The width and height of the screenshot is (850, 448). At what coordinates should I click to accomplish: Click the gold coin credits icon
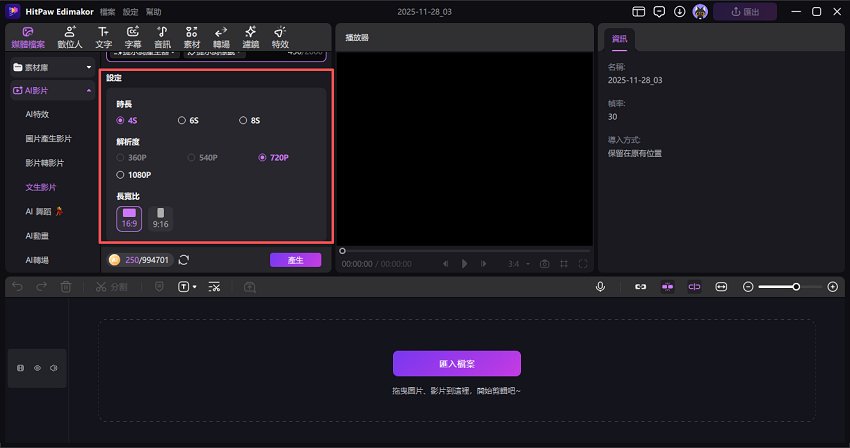point(114,260)
